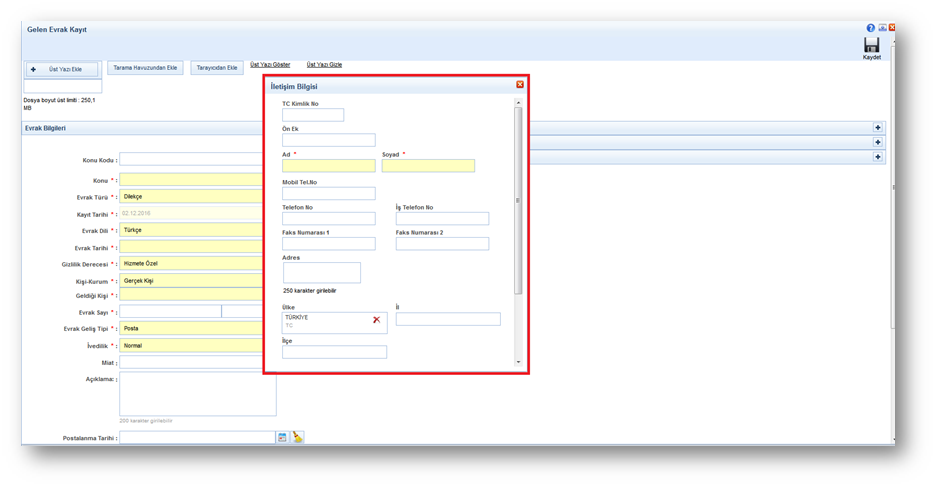Viewport: 937px width, 488px height.
Task: Focus the TC Kimlik No field
Action: [x=312, y=115]
